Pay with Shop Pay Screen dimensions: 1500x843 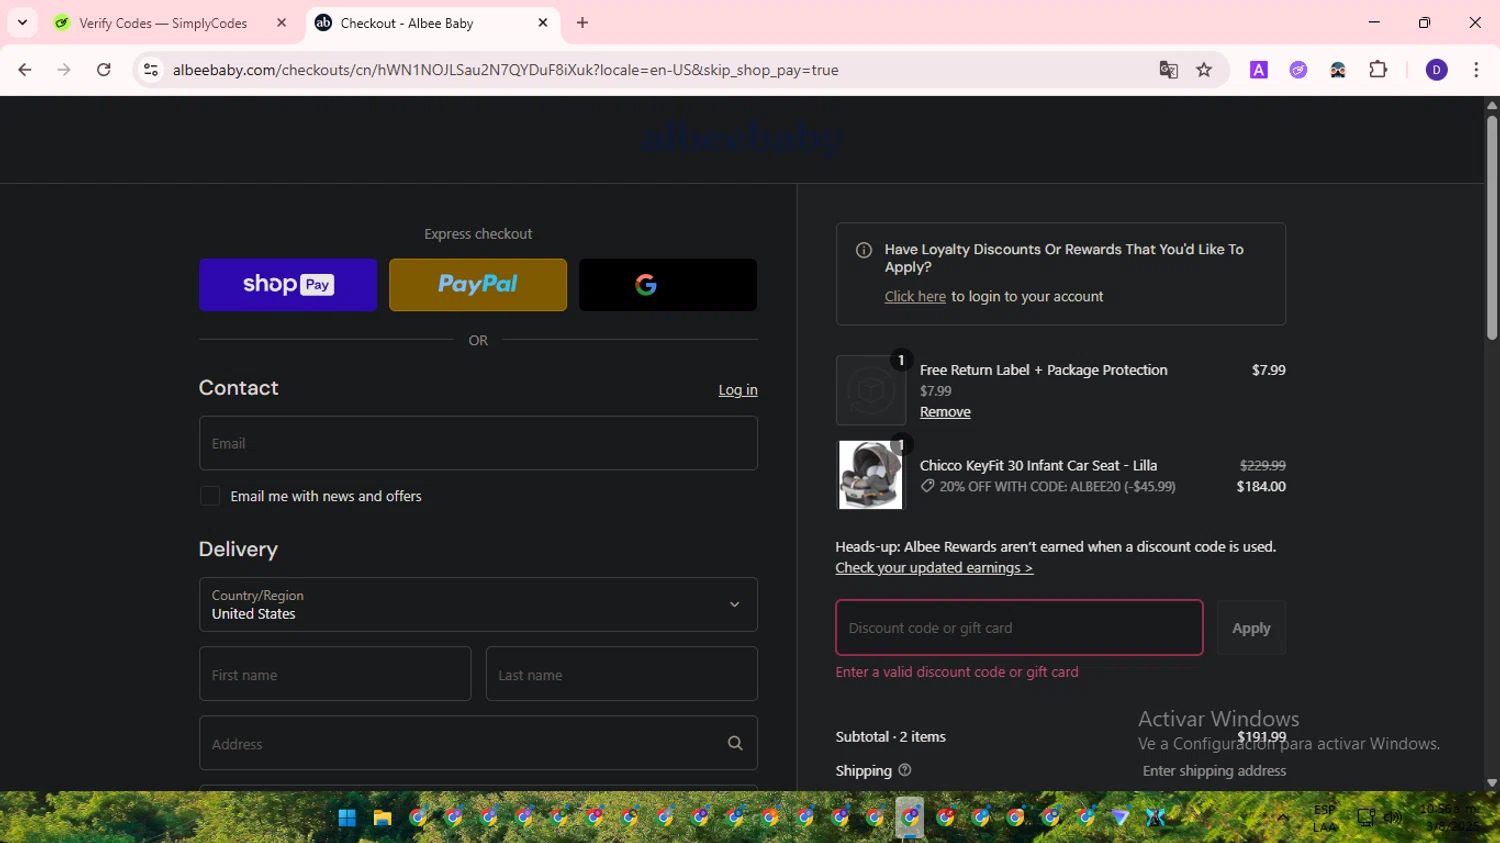(288, 285)
